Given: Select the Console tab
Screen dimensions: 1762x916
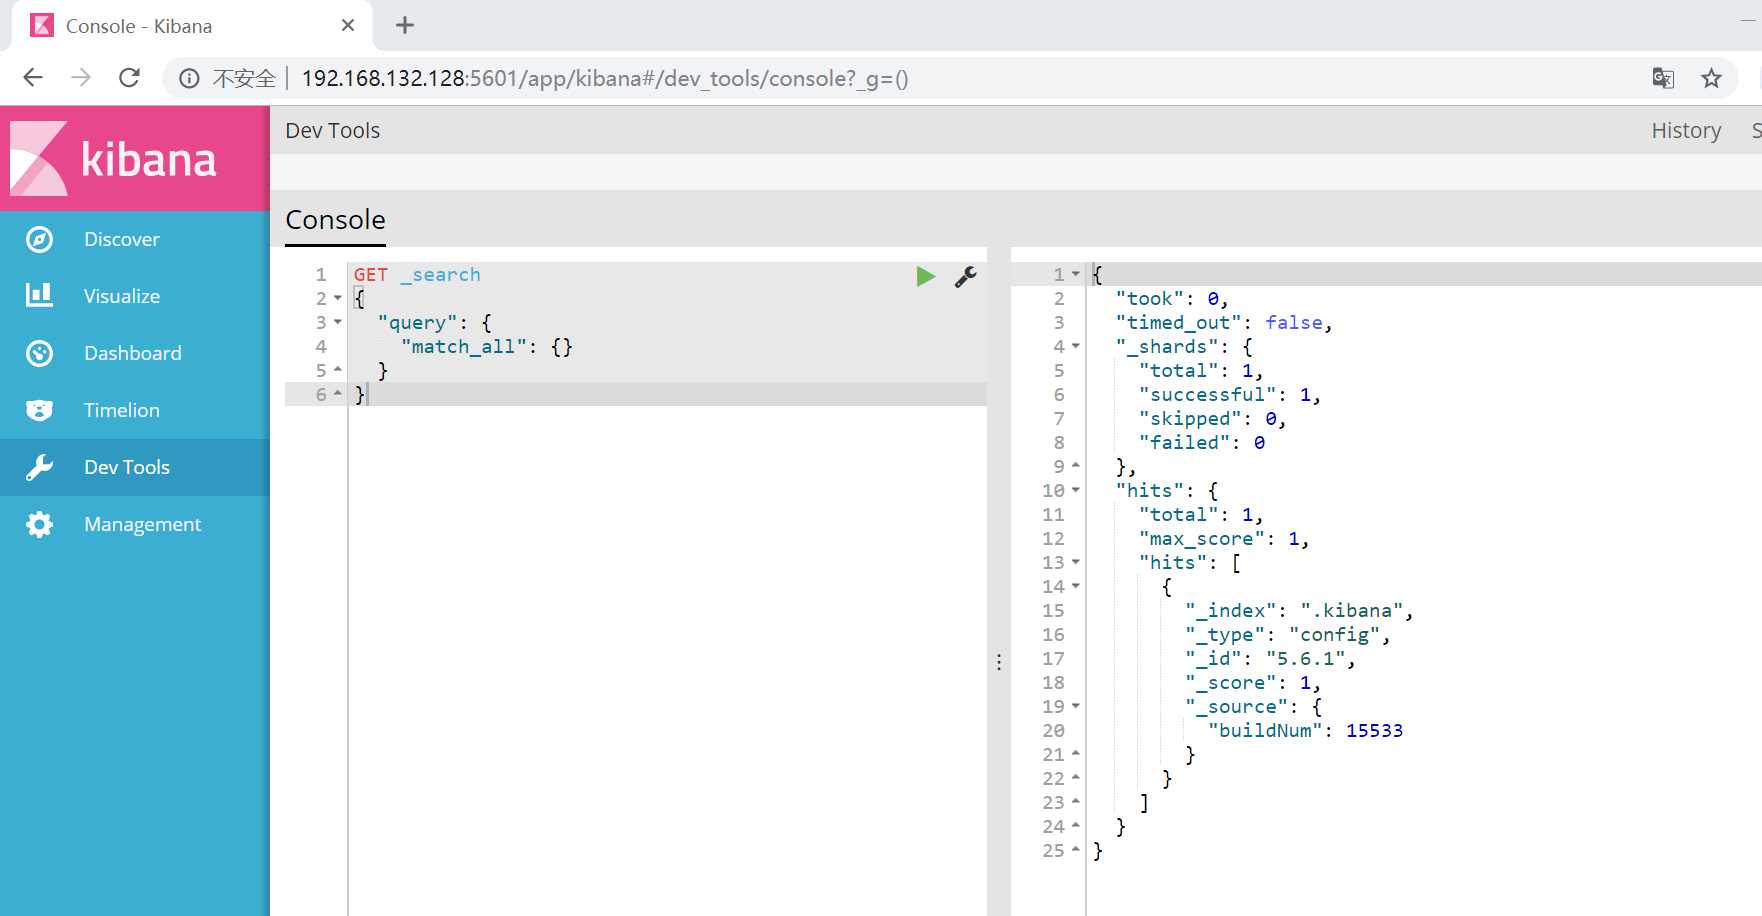Looking at the screenshot, I should [335, 220].
